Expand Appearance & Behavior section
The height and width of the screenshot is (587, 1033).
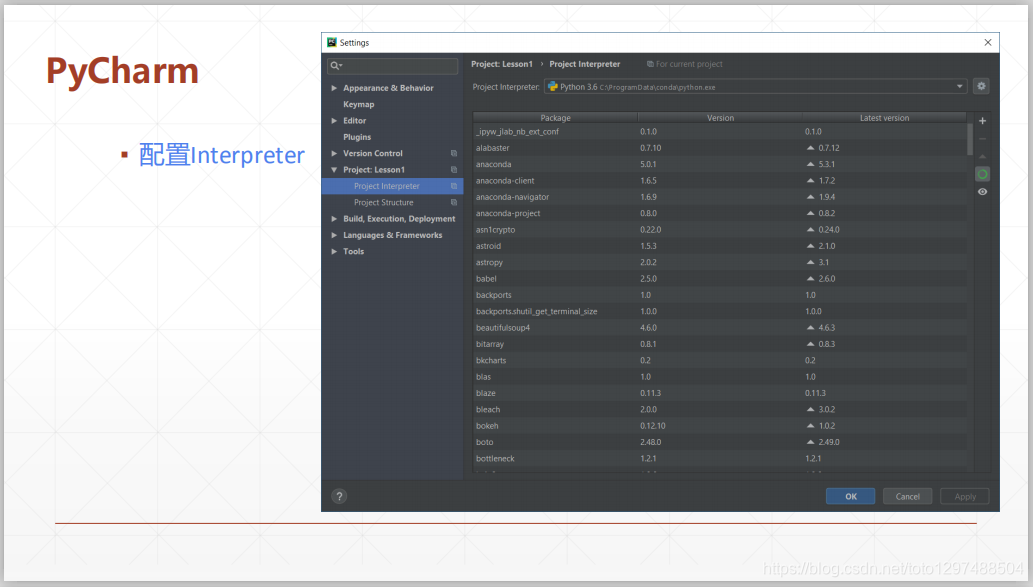pyautogui.click(x=334, y=88)
